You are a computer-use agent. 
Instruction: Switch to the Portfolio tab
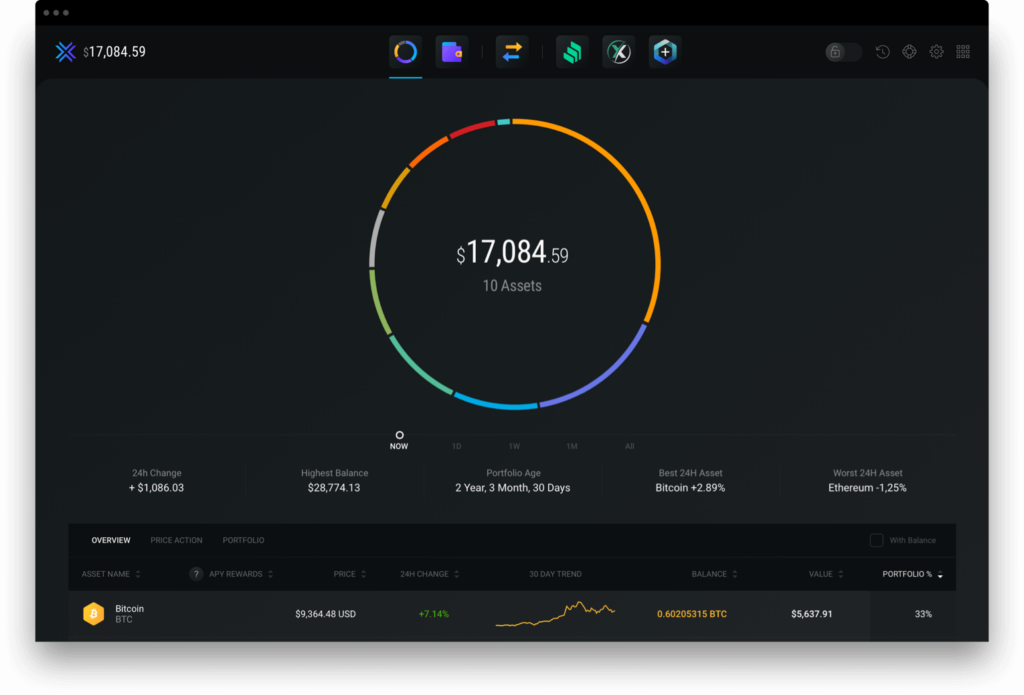point(244,540)
